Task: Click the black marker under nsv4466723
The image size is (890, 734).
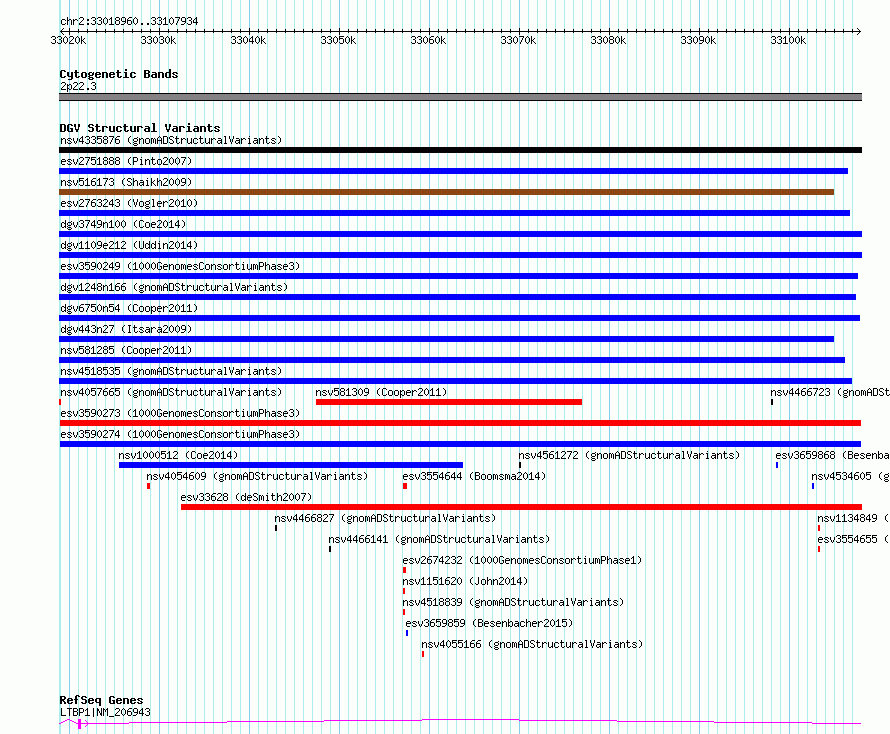Action: pos(772,402)
